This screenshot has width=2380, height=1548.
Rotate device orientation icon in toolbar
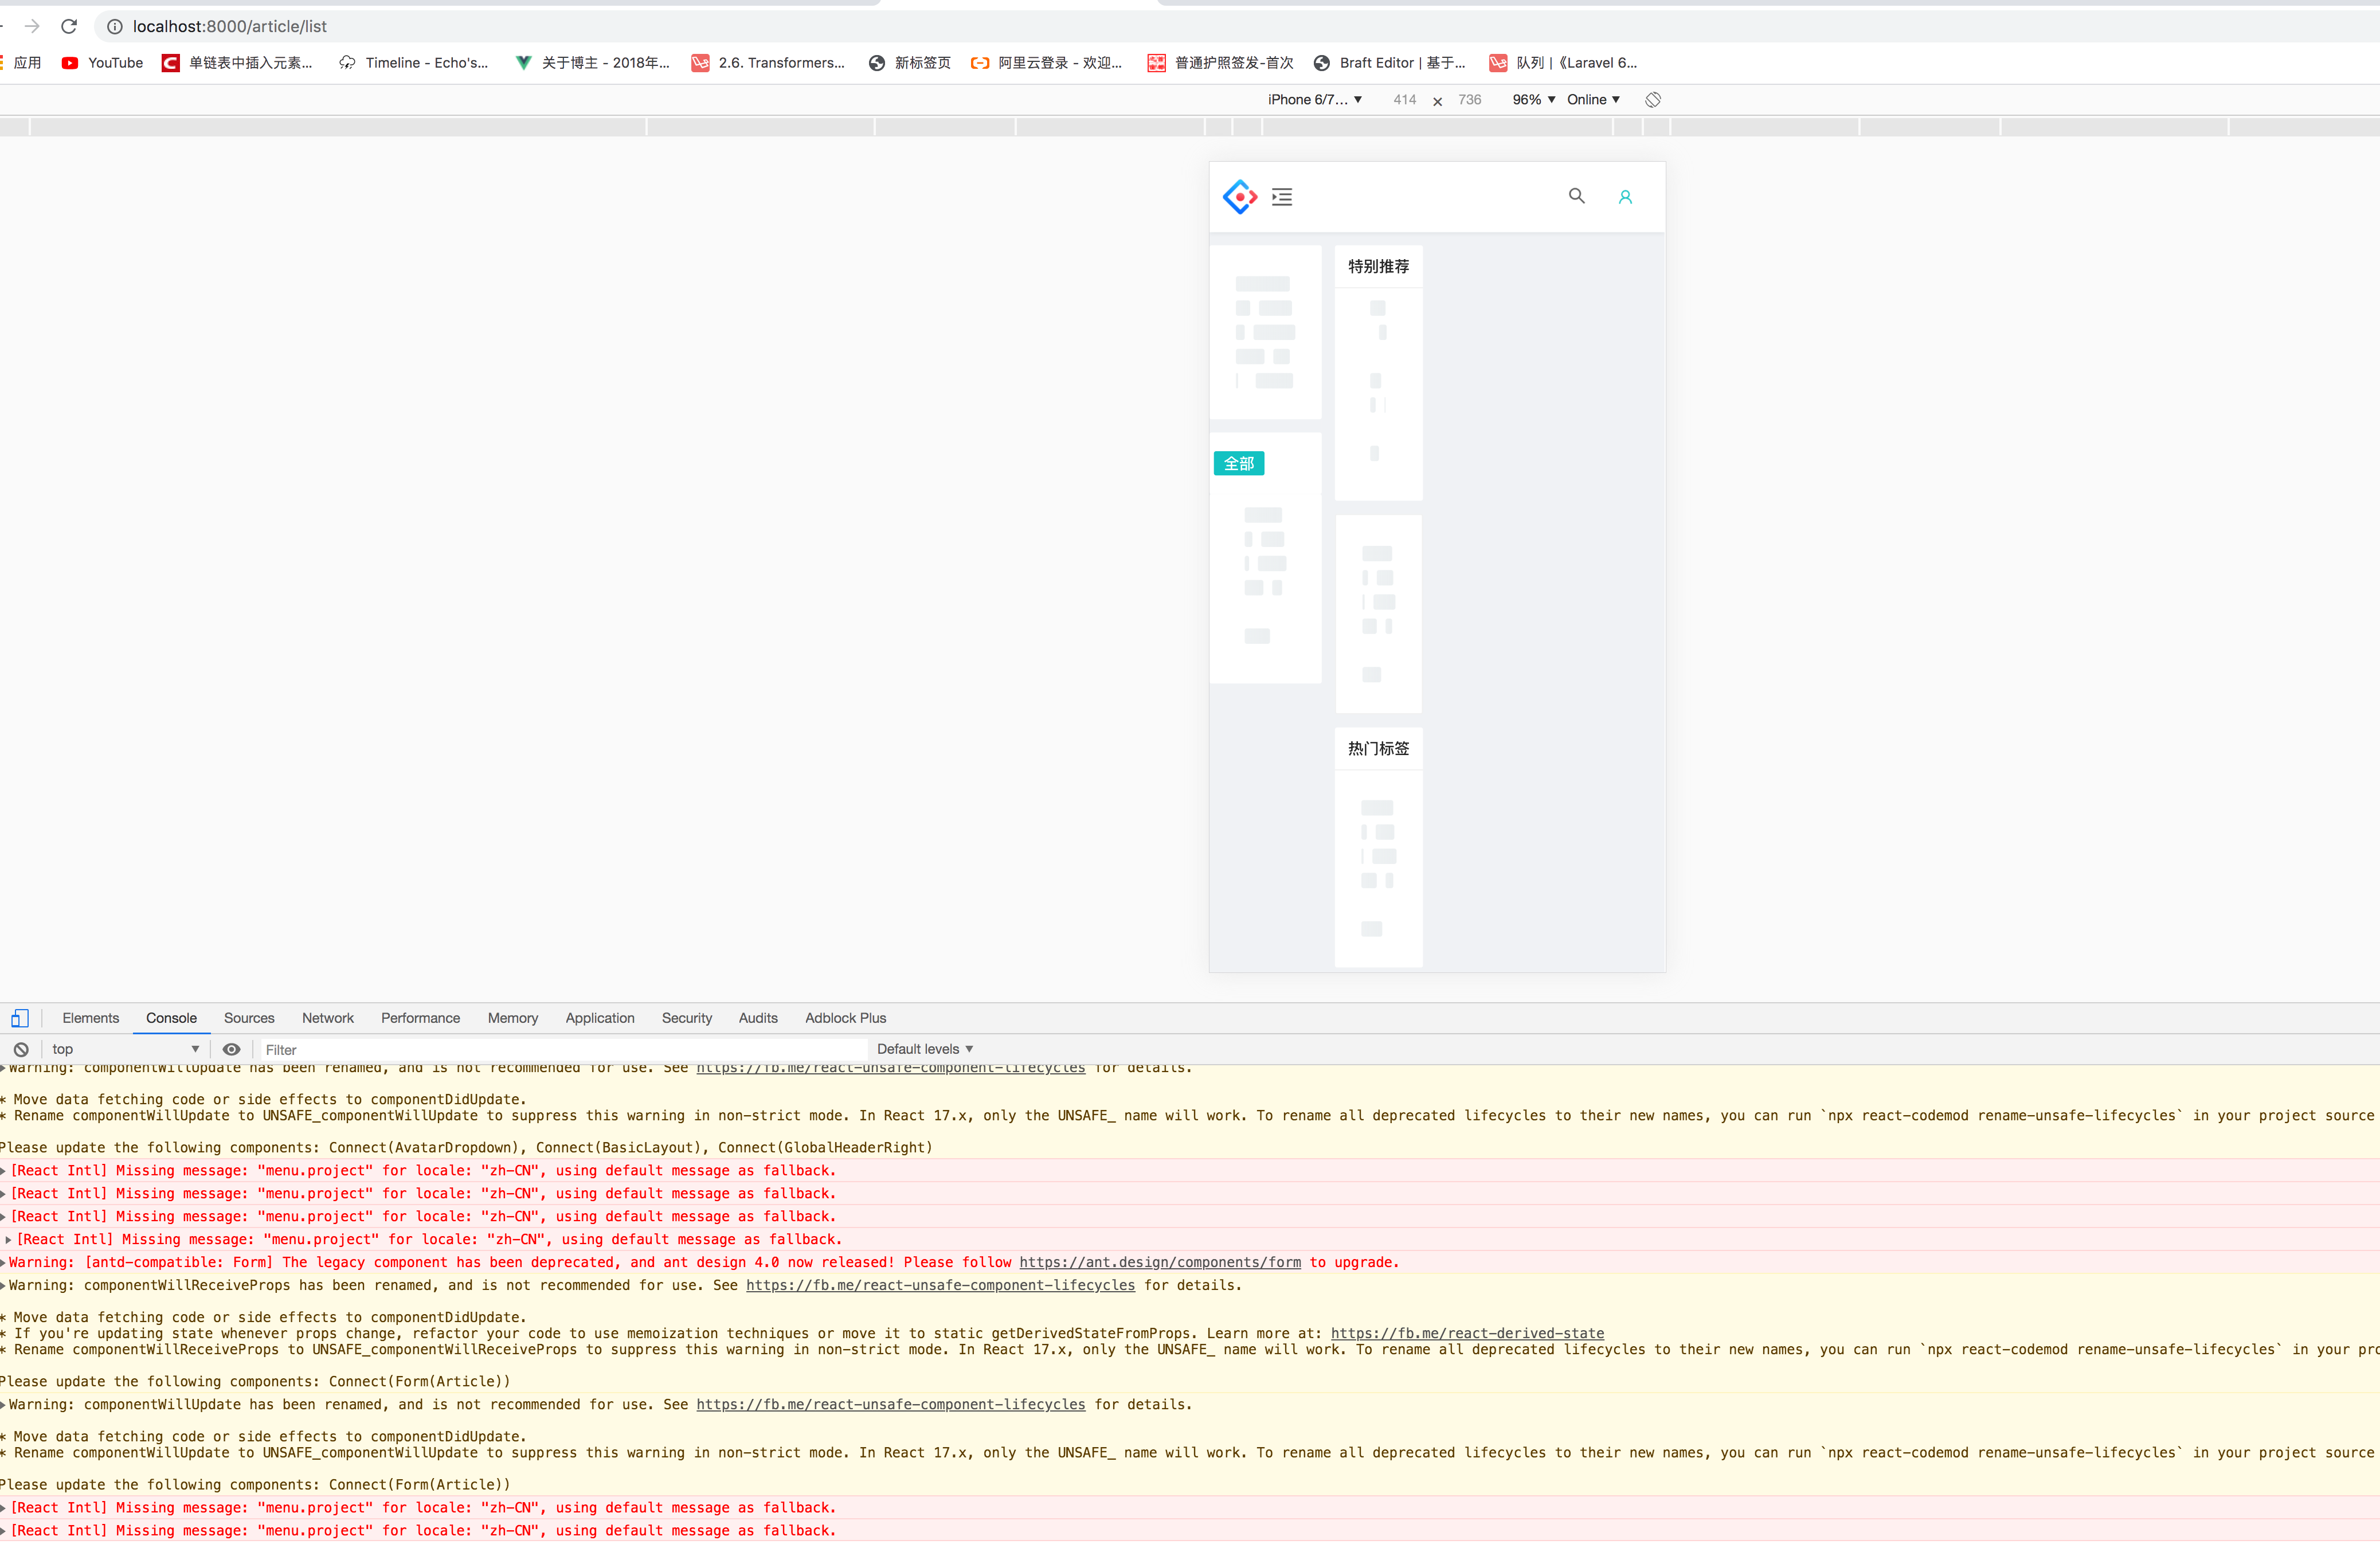click(1653, 100)
